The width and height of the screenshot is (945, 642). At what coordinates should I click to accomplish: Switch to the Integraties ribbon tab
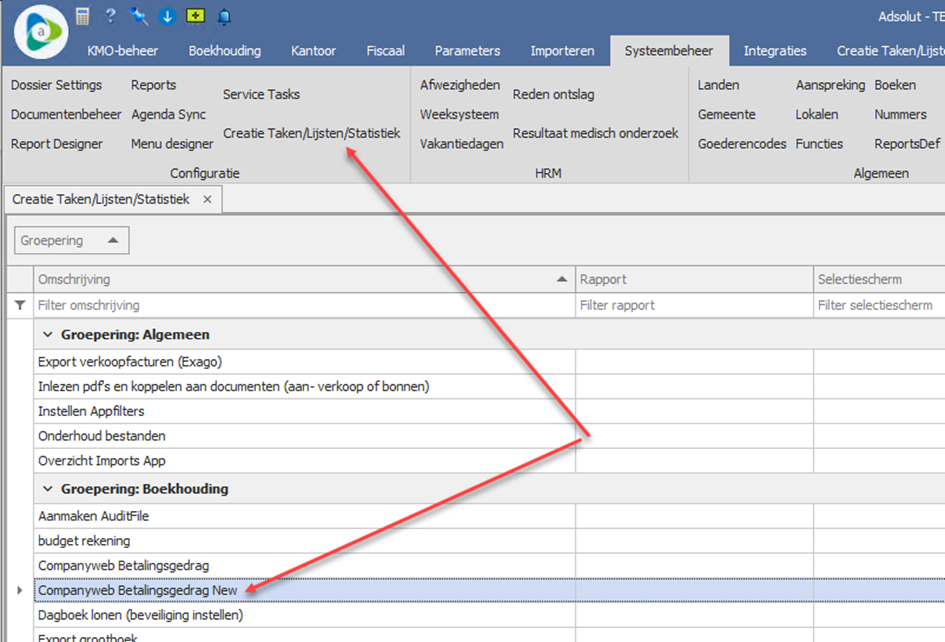(775, 51)
